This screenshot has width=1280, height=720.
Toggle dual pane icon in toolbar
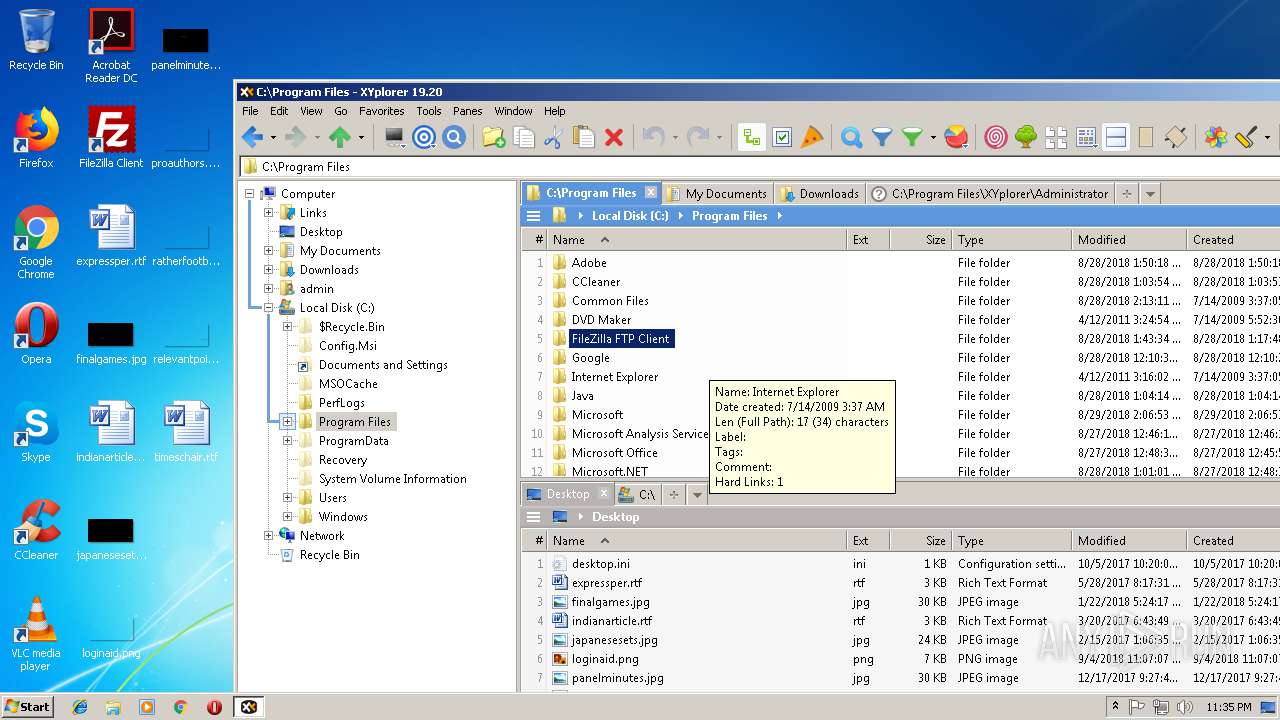coord(1116,137)
